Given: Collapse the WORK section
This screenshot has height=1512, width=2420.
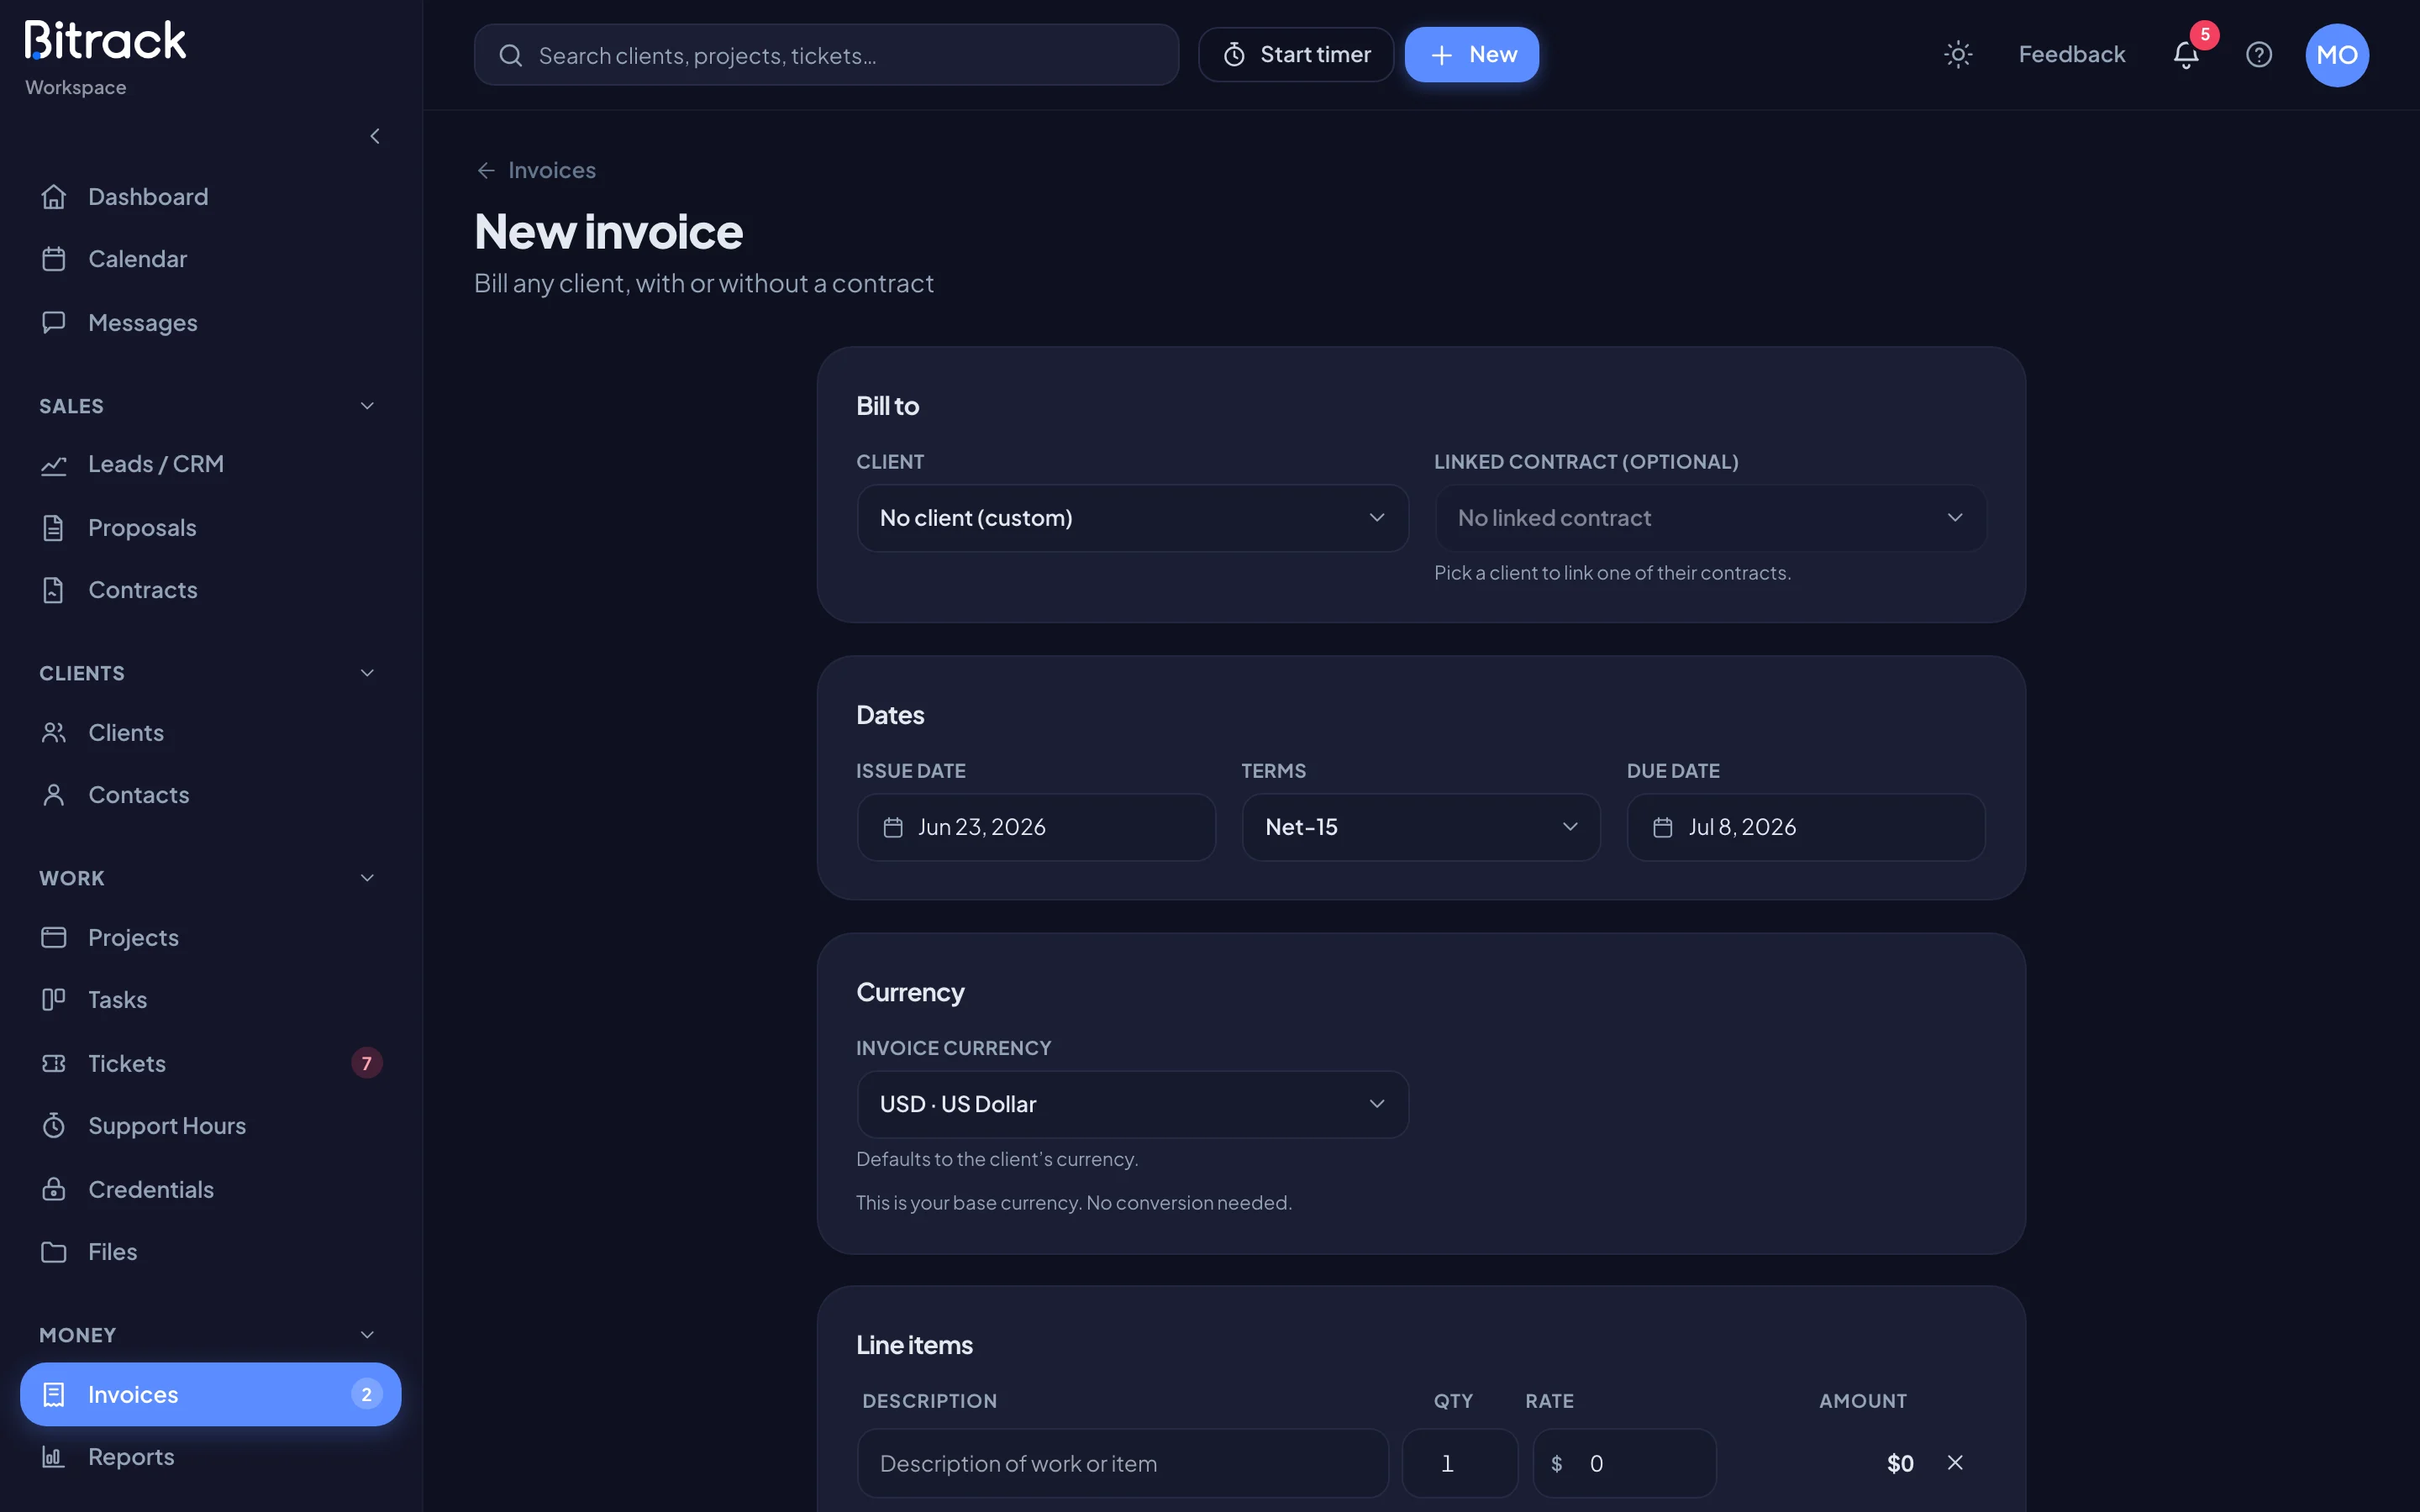Looking at the screenshot, I should [x=367, y=878].
